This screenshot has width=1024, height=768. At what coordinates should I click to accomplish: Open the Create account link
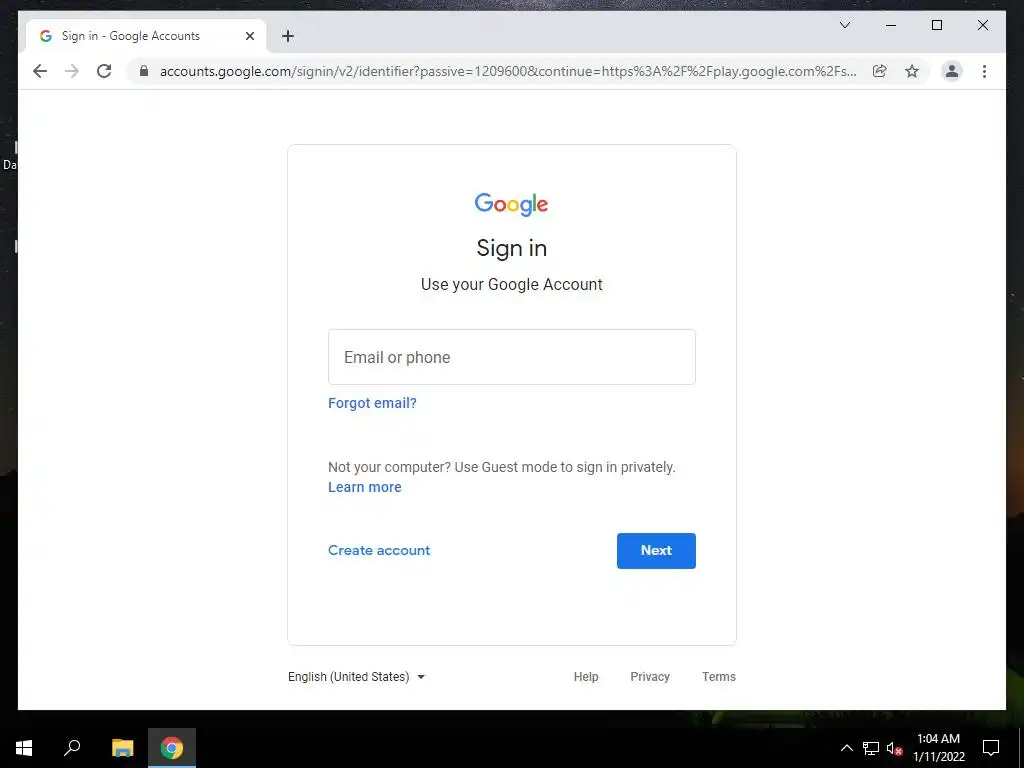coord(379,551)
